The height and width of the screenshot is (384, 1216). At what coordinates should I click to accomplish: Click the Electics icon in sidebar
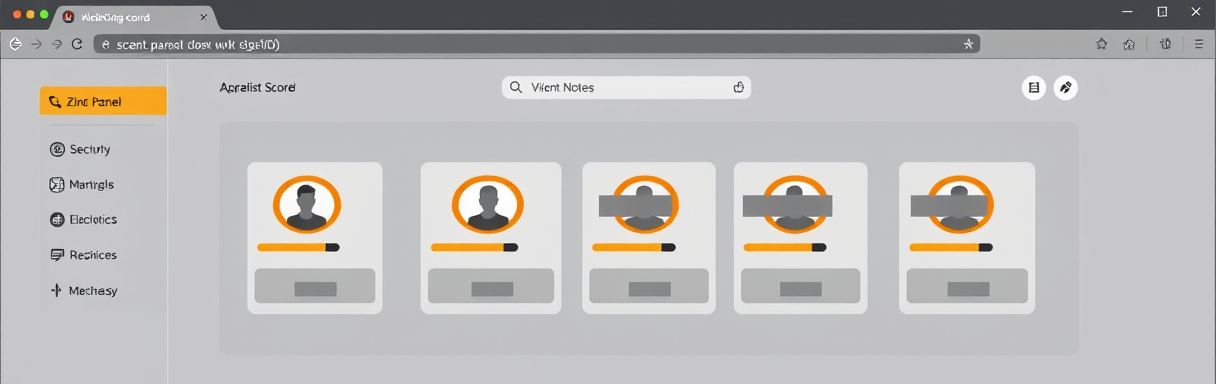point(57,220)
